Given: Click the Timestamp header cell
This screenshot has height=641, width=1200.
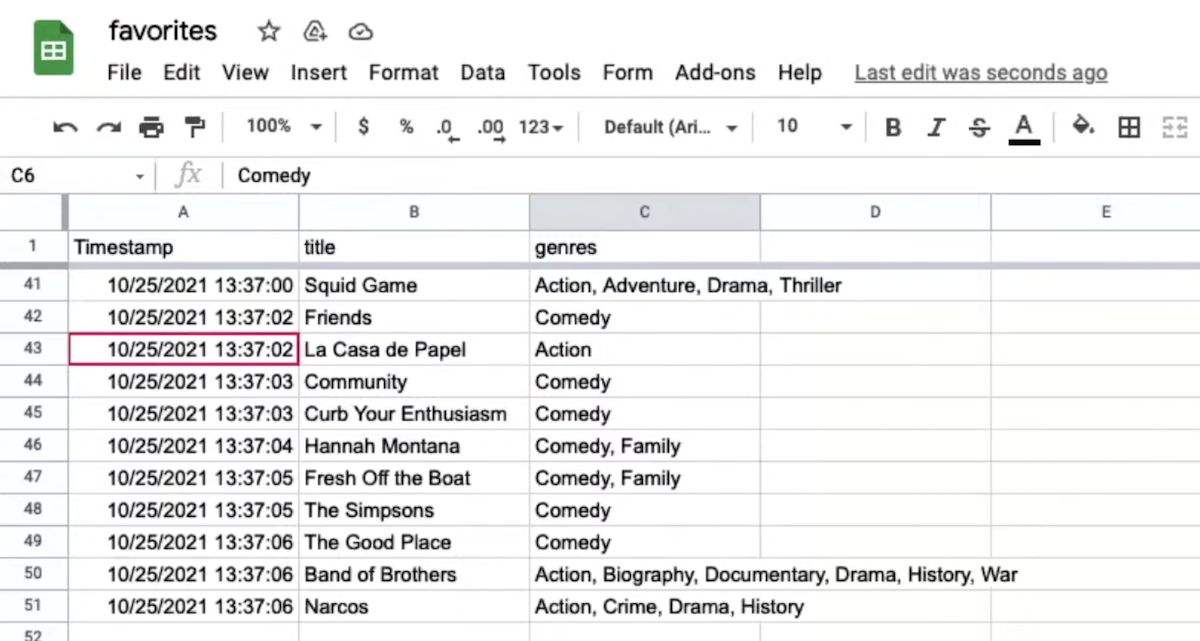Looking at the screenshot, I should pos(183,247).
